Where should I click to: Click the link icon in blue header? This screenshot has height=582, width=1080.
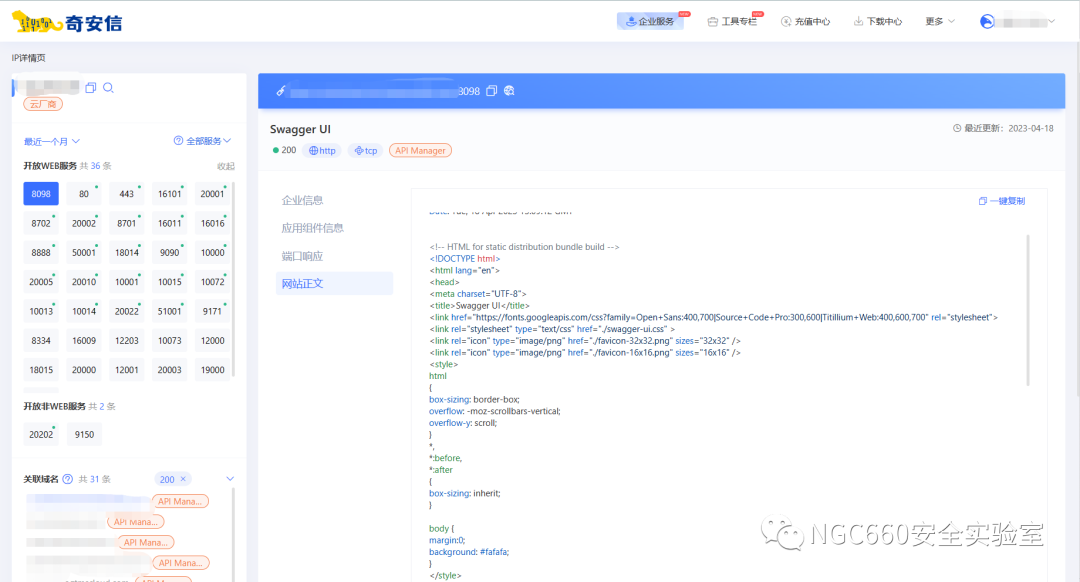click(x=280, y=91)
